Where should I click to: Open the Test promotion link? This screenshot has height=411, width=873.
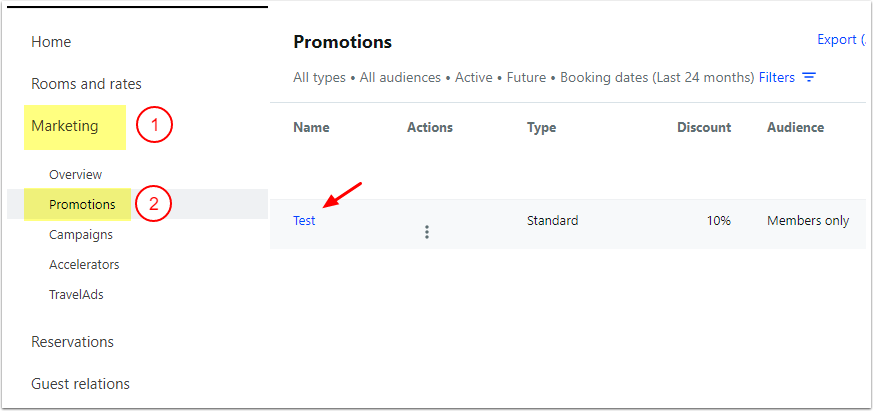(x=304, y=221)
